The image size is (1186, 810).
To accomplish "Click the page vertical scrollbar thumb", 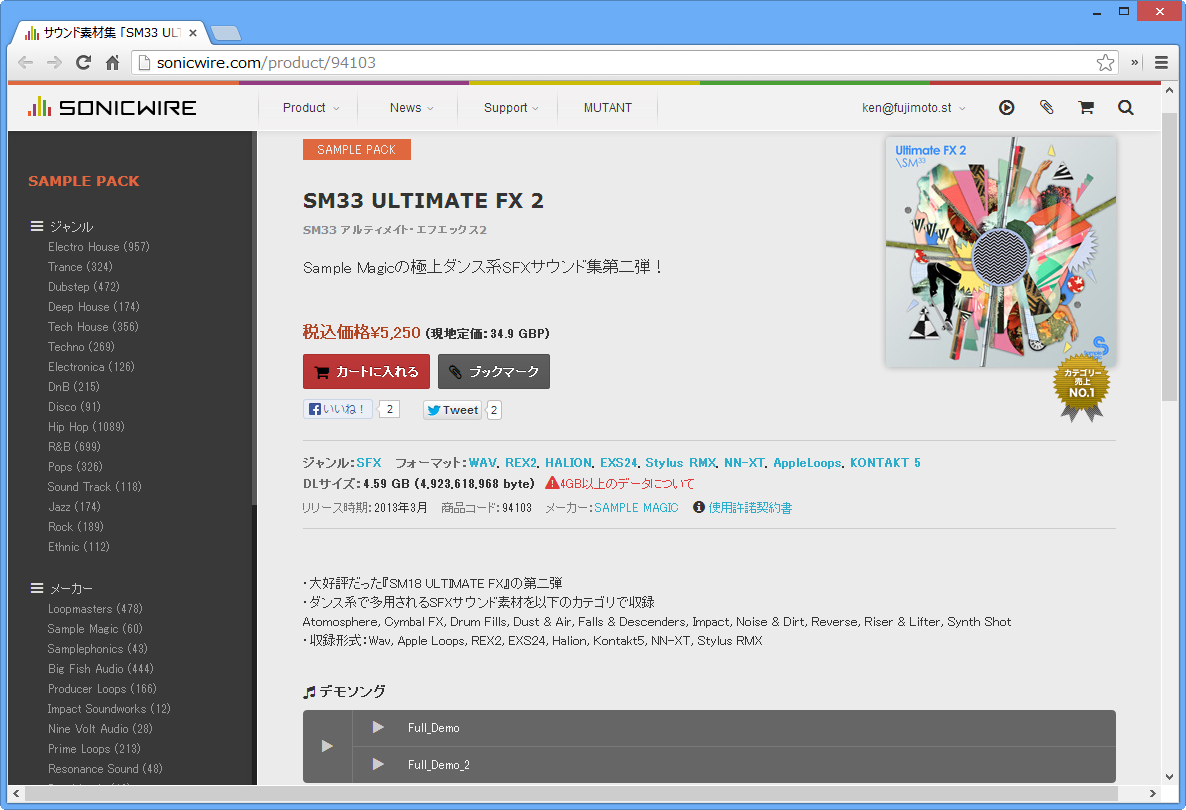I will pos(1169,257).
